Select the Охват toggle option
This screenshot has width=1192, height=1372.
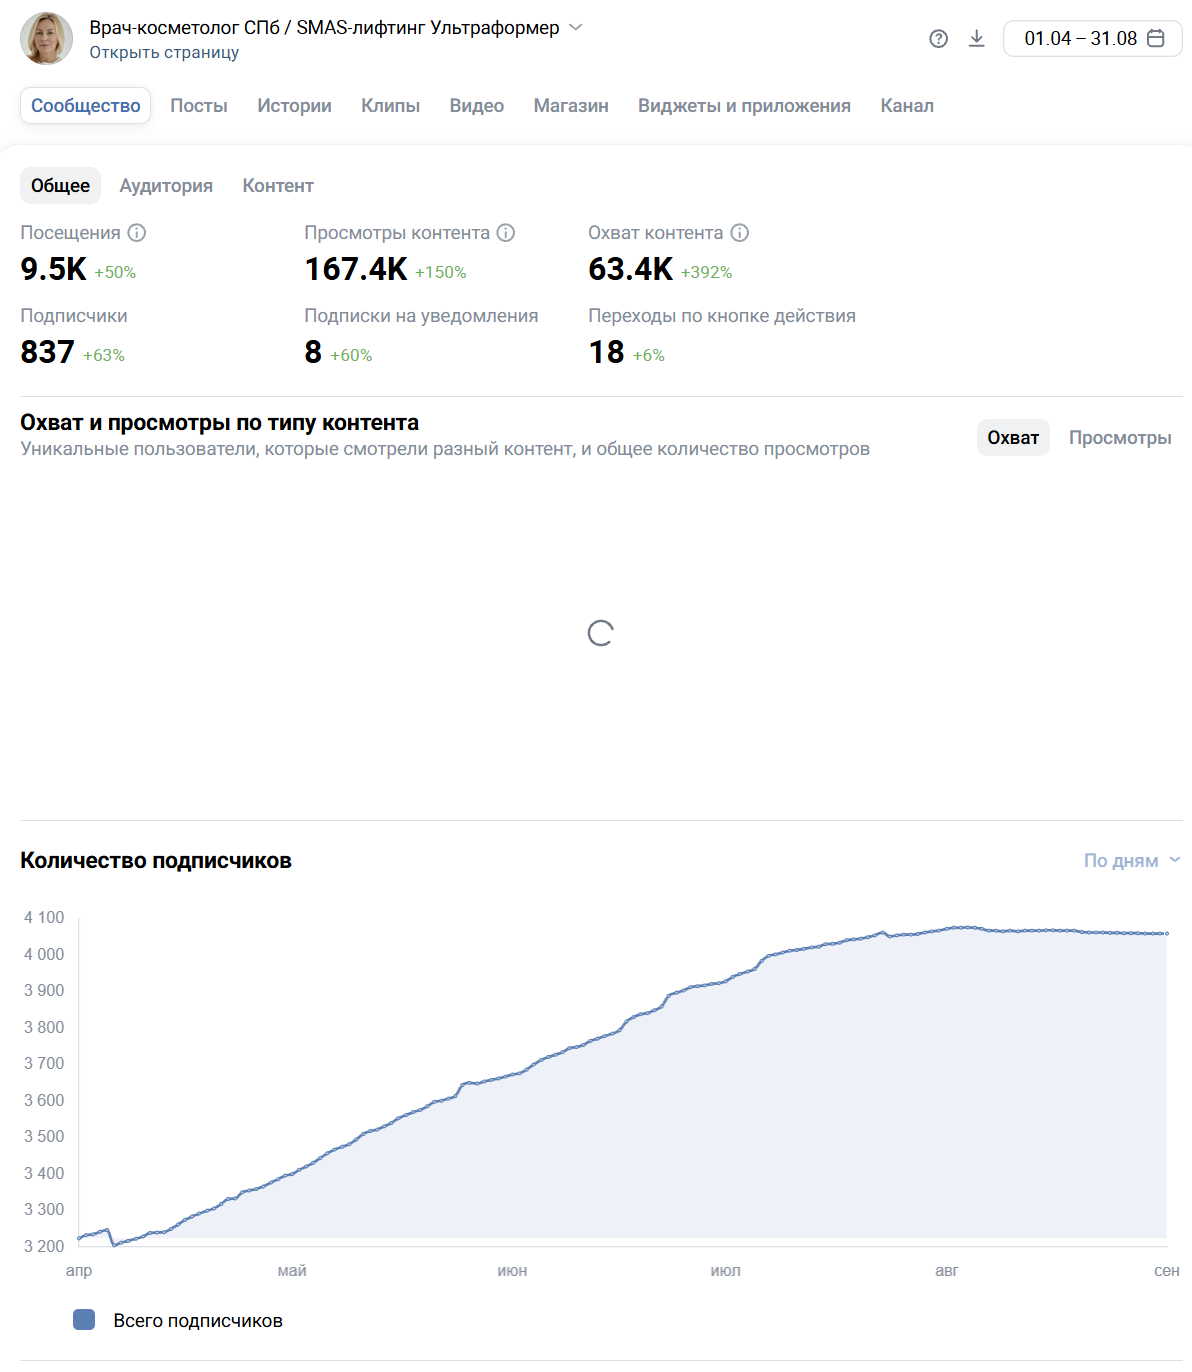[1013, 438]
